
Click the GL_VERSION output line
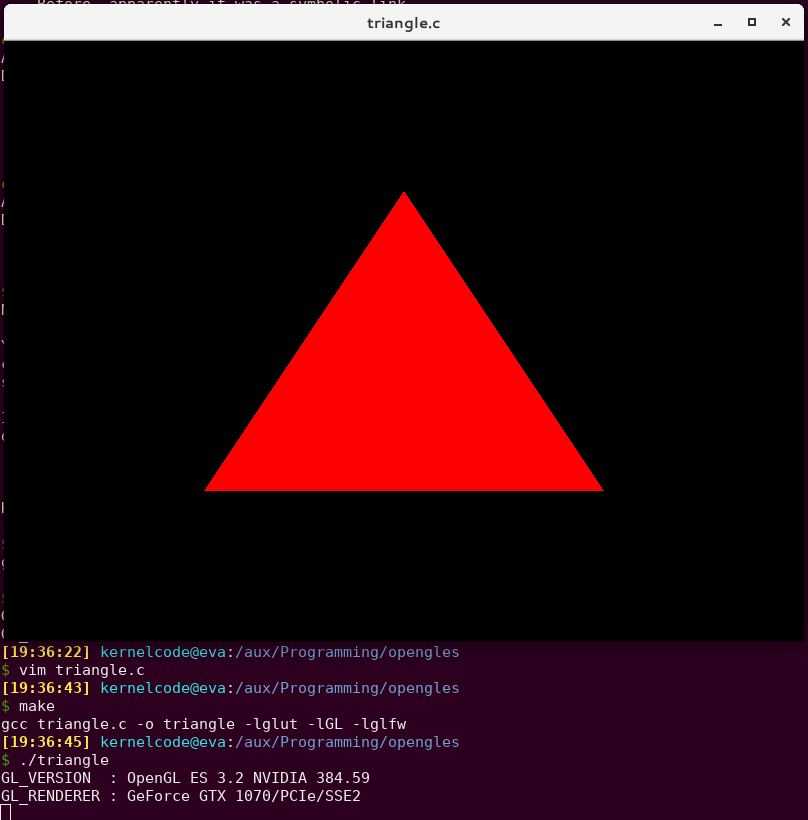coord(185,778)
